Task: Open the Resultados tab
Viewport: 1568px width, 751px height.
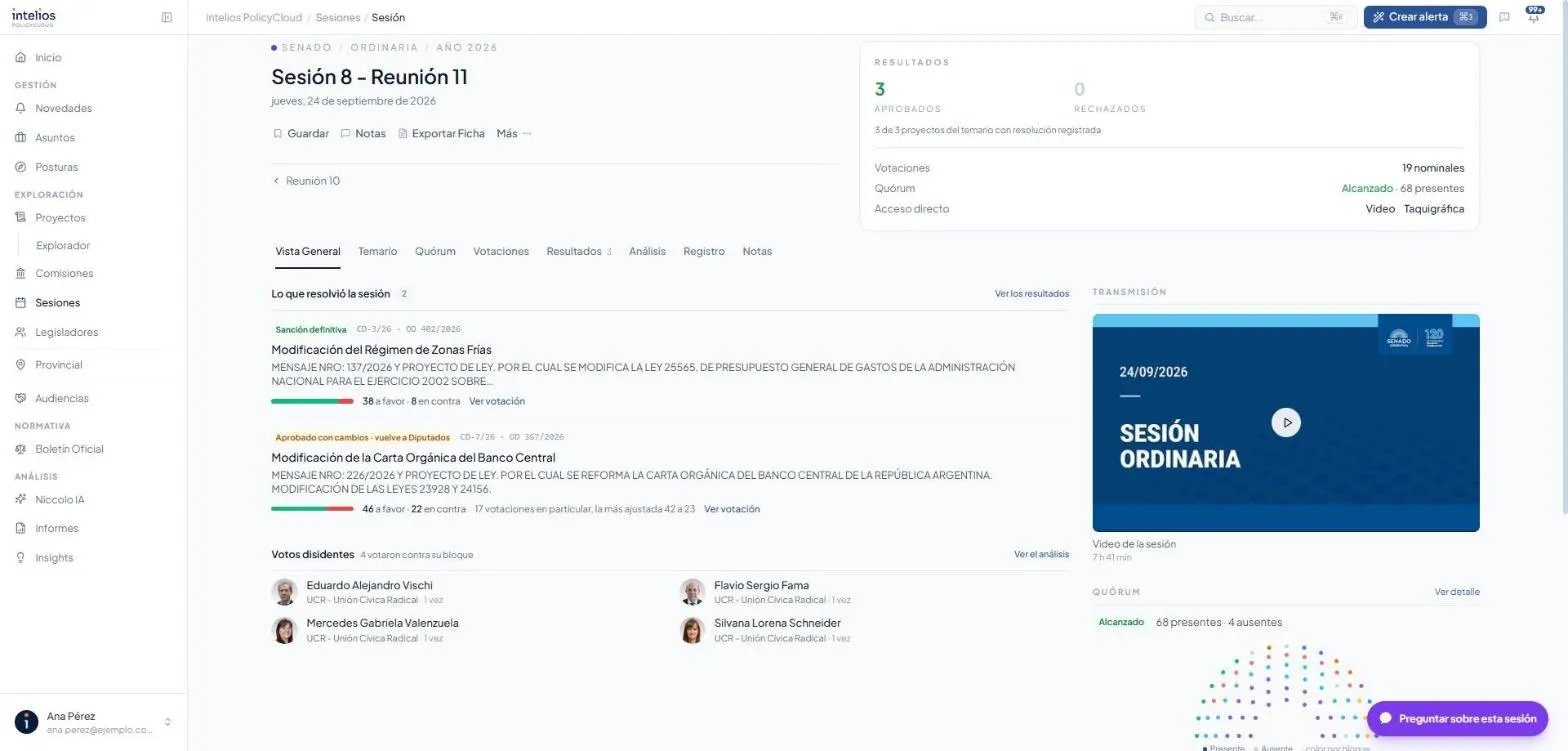Action: 579,251
